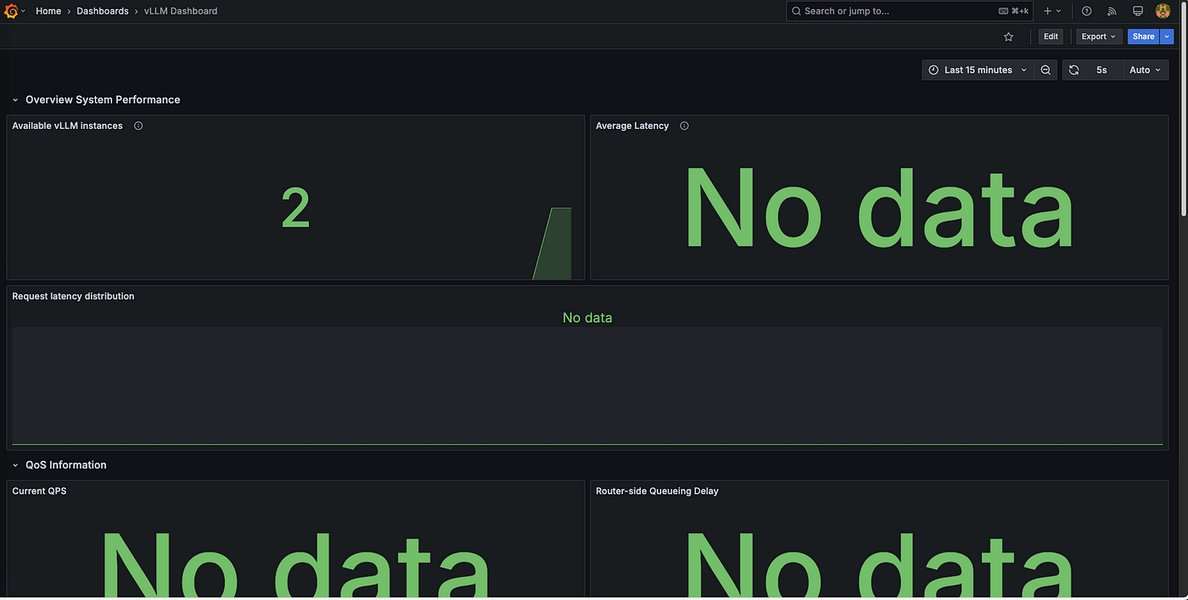The height and width of the screenshot is (600, 1188).
Task: Focus the 'Search or jump to...' field
Action: tap(909, 11)
